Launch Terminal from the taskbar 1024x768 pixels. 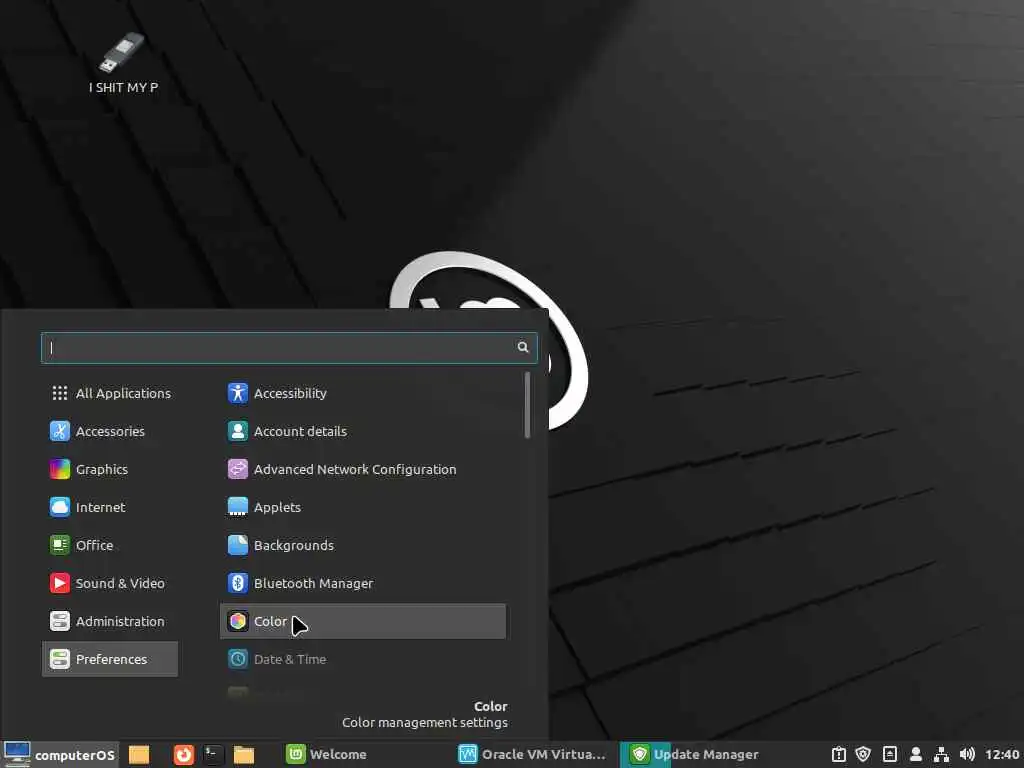[214, 754]
